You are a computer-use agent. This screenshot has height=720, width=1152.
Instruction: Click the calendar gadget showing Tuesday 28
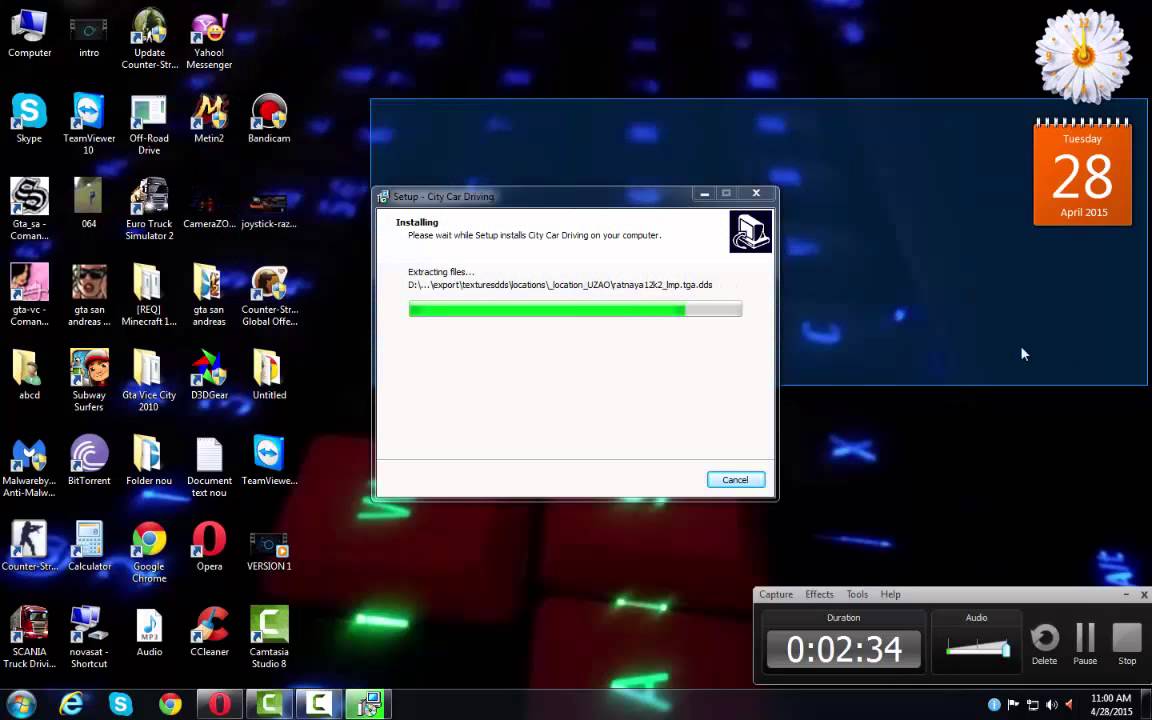[1082, 173]
